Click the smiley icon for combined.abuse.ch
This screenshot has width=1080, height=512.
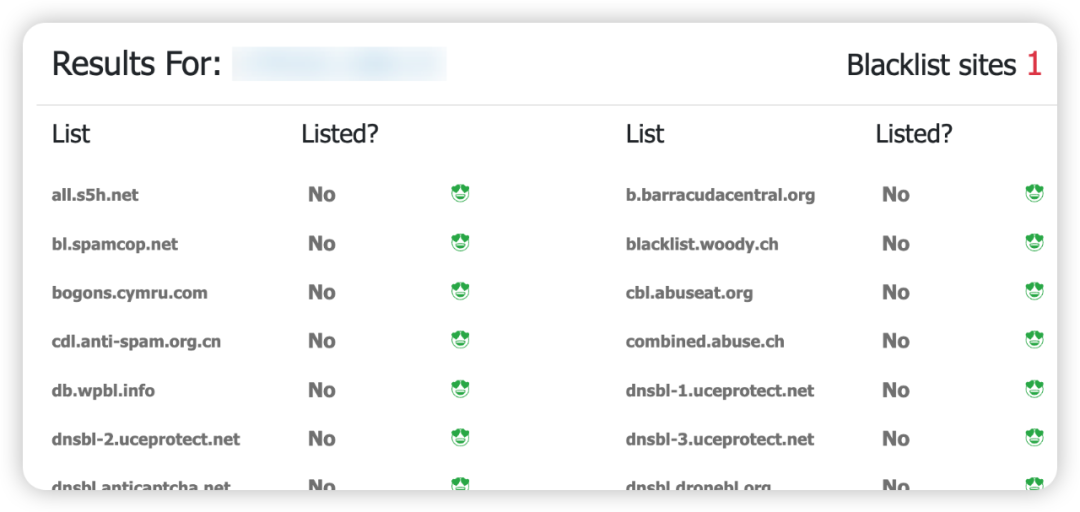click(x=1035, y=340)
